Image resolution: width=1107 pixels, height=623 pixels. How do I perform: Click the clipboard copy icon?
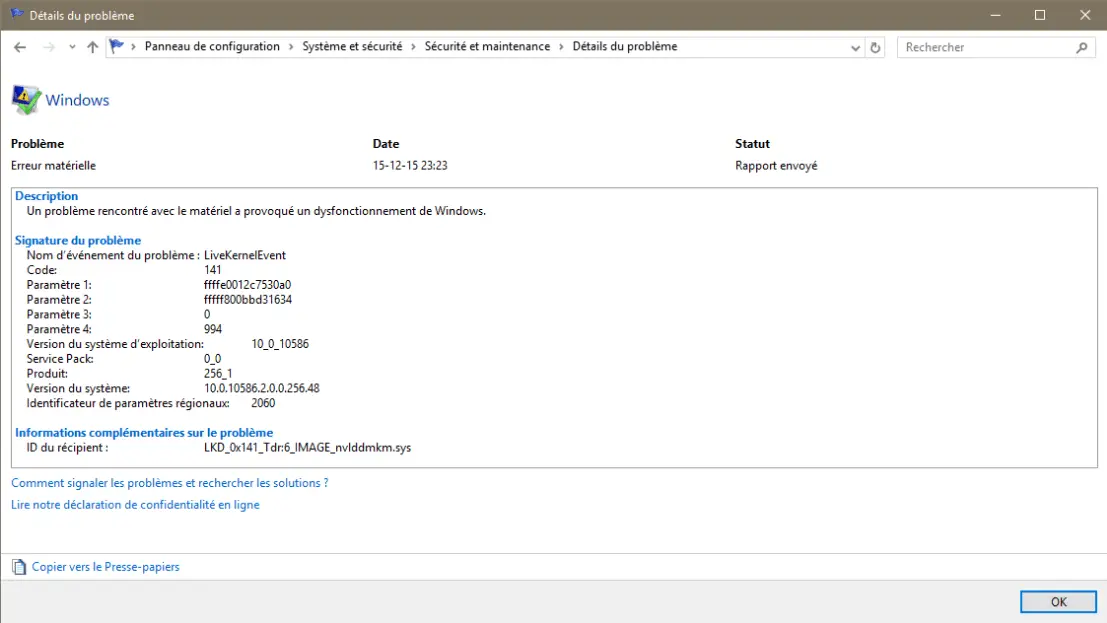(19, 567)
